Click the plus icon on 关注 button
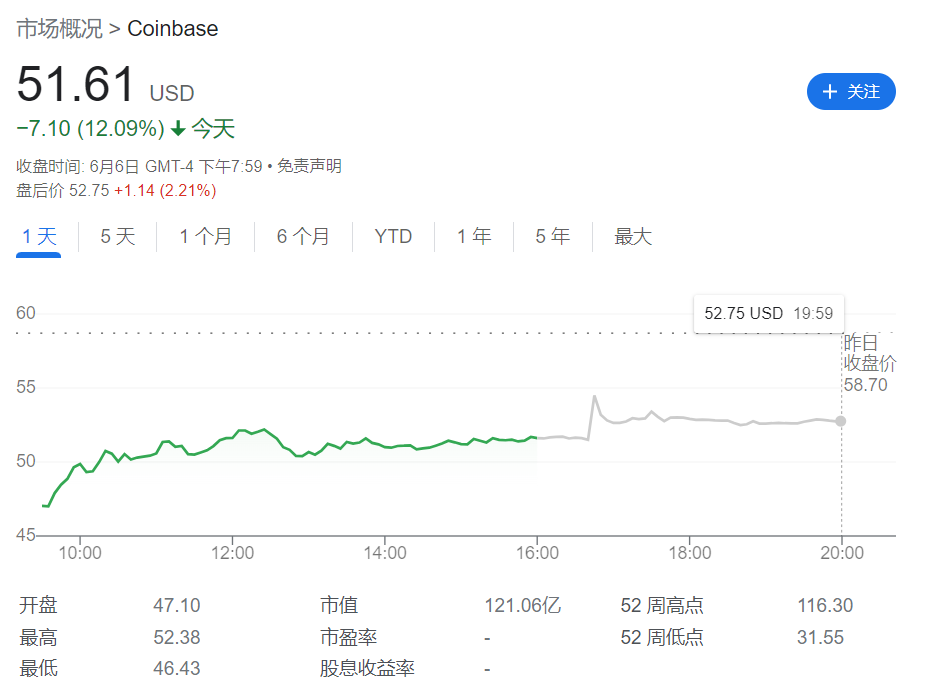 coord(829,92)
